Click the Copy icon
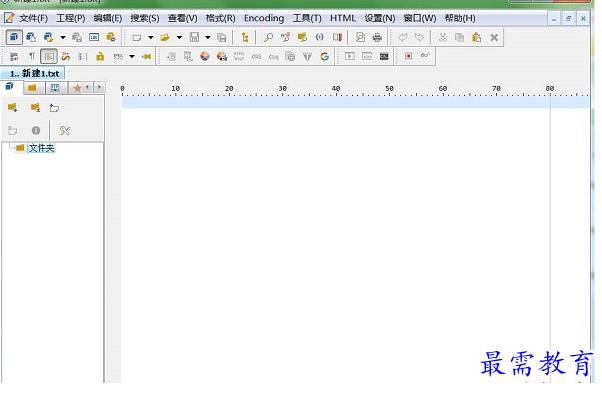 459,37
